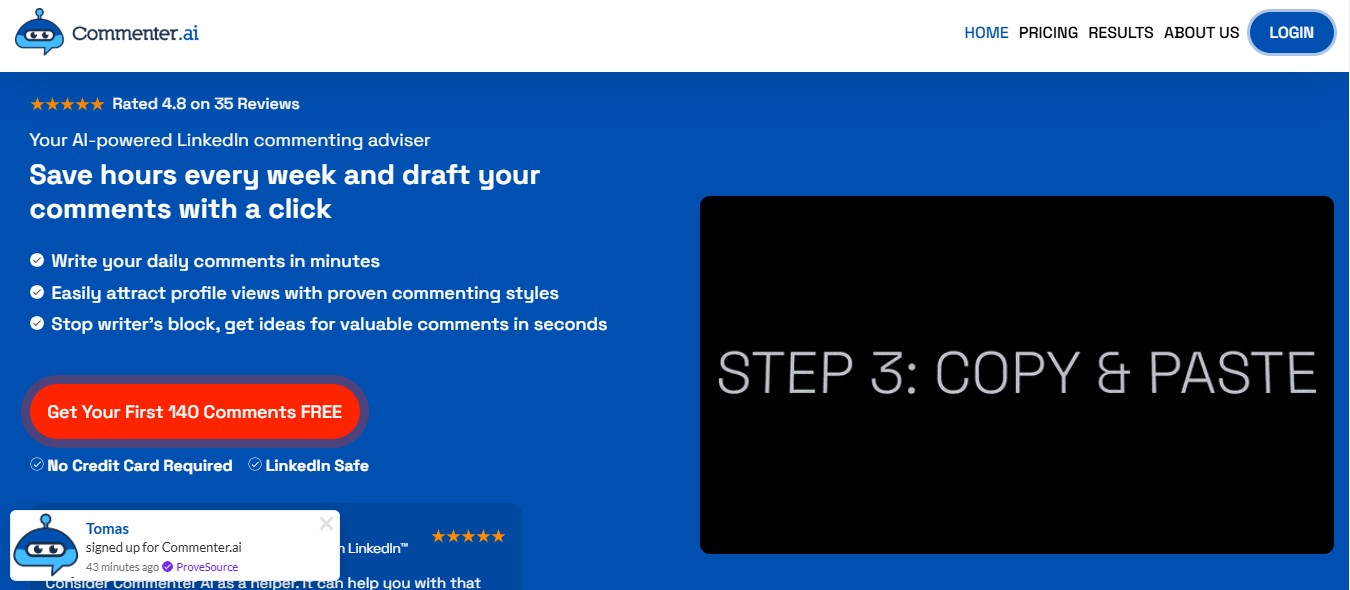Image resolution: width=1350 pixels, height=590 pixels.
Task: Open the HOME navigation link
Action: pyautogui.click(x=986, y=33)
